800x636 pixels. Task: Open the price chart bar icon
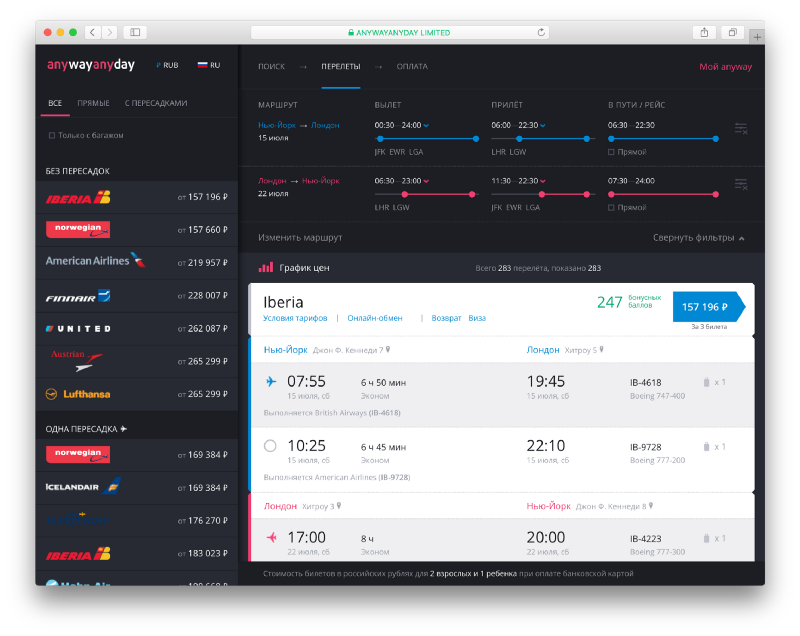click(x=266, y=267)
